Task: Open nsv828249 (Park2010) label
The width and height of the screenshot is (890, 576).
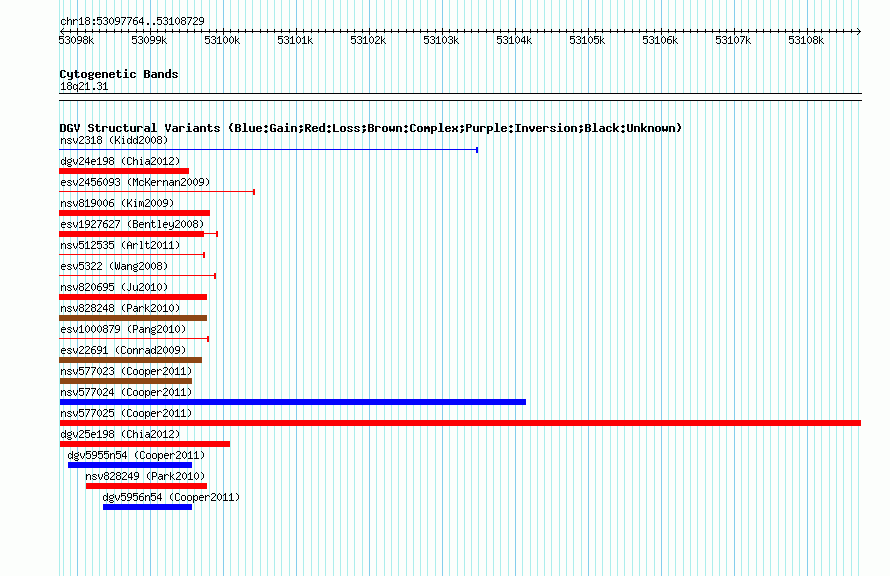Action: (145, 476)
